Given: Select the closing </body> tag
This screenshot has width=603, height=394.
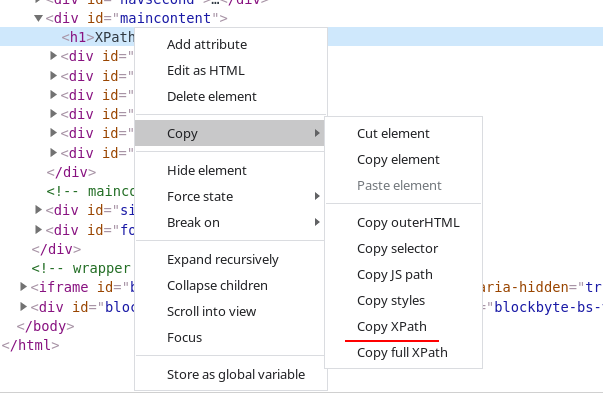Looking at the screenshot, I should (x=45, y=326).
